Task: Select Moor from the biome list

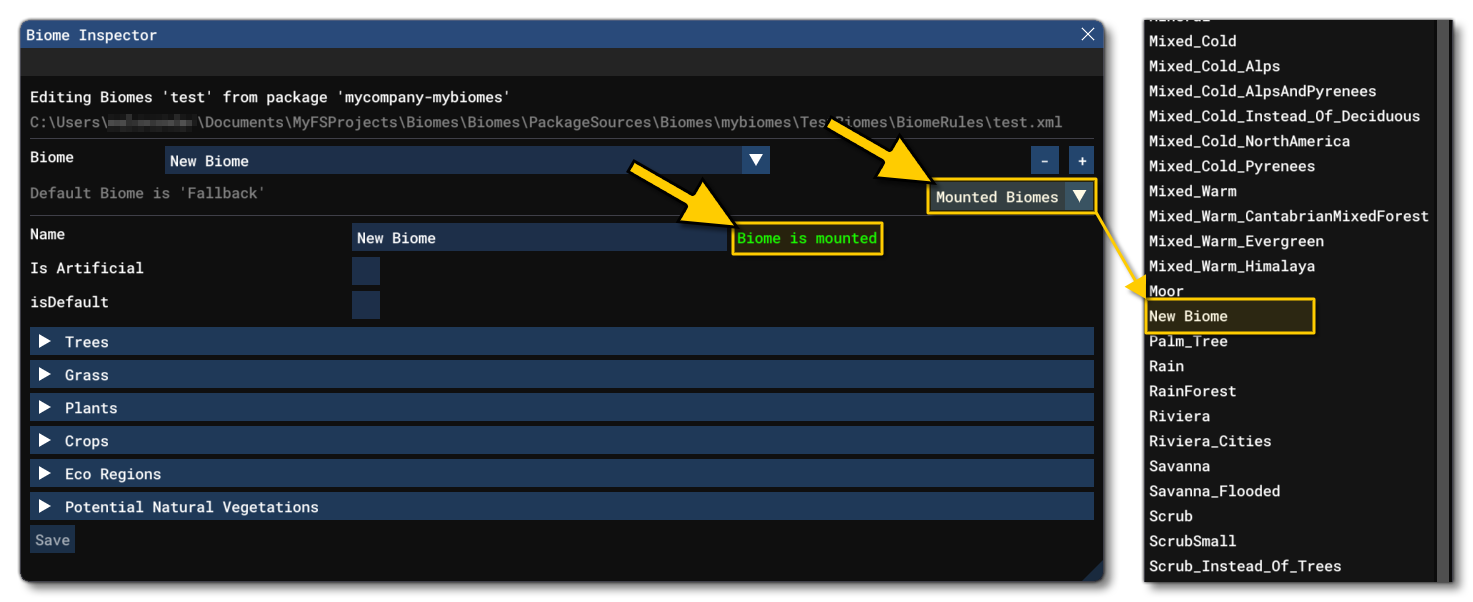Action: pos(1166,291)
